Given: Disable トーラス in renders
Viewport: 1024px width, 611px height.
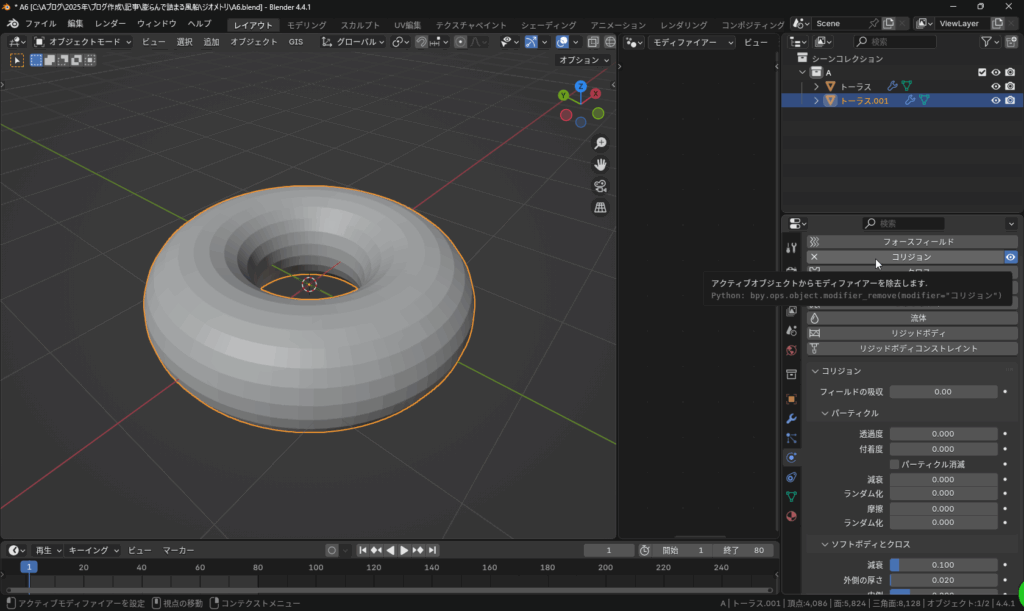Looking at the screenshot, I should [x=1010, y=86].
